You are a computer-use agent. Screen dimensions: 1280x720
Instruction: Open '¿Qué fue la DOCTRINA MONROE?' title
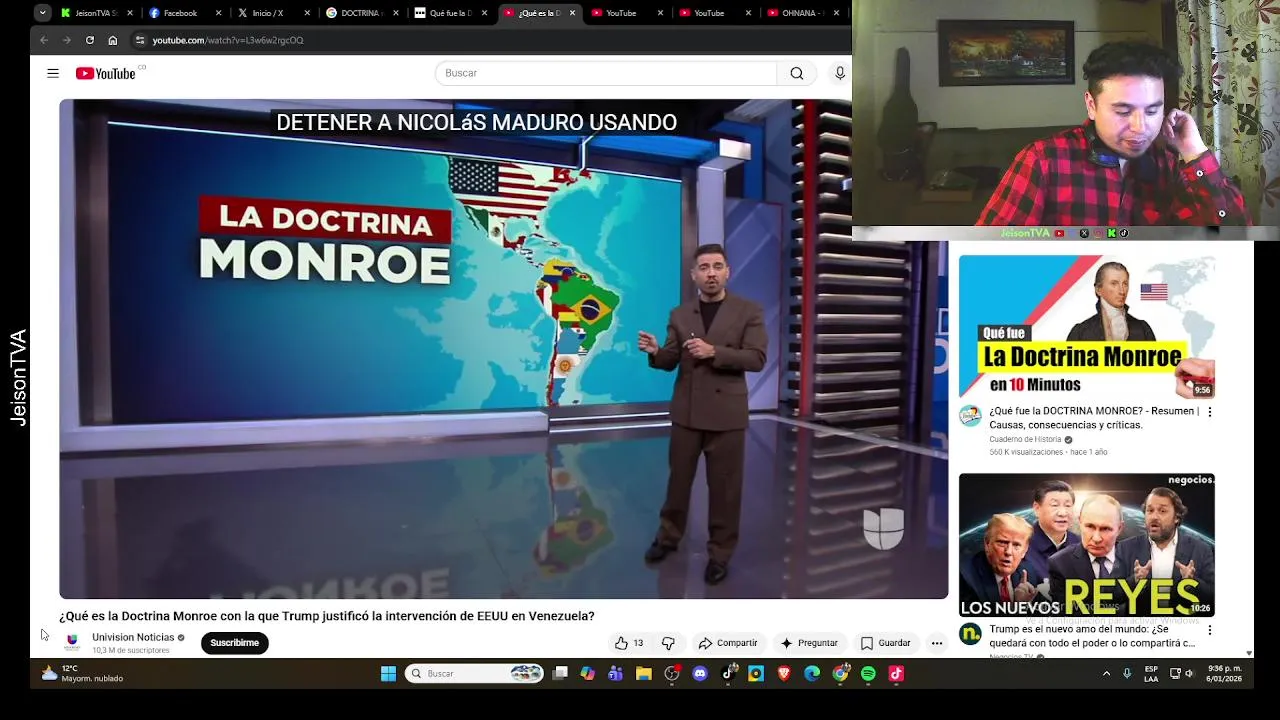[1094, 418]
